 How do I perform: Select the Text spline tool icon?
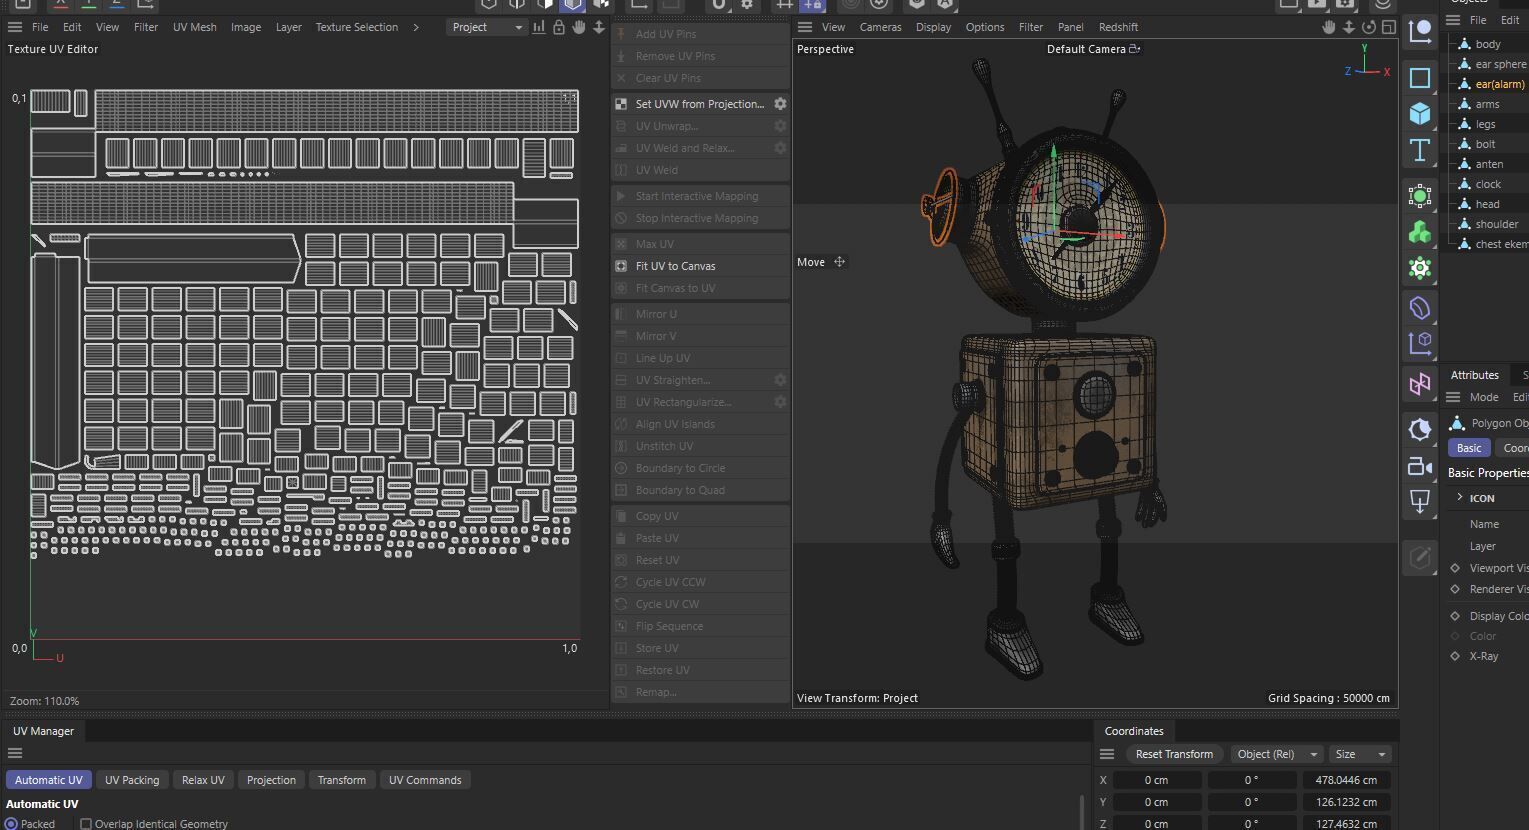(1420, 151)
